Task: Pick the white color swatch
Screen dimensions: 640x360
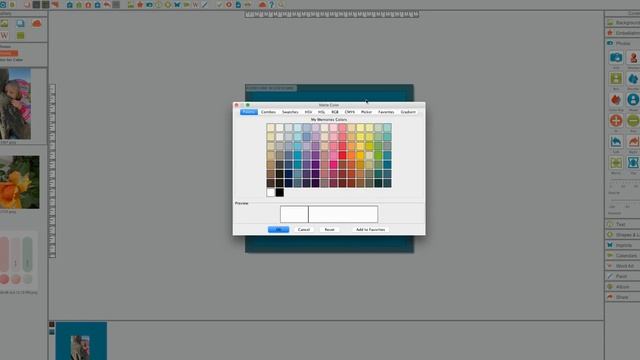Action: (271, 192)
